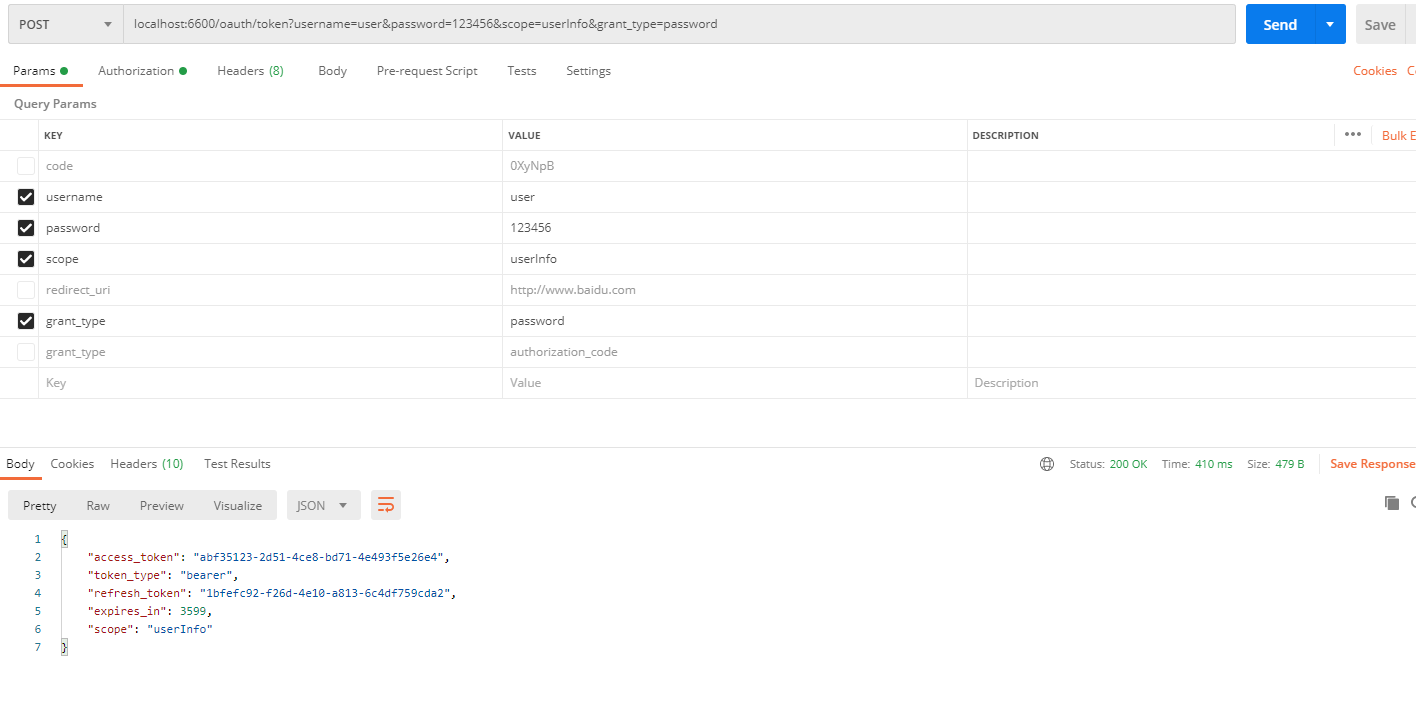
Task: Switch response view to Pretty
Action: tap(40, 505)
